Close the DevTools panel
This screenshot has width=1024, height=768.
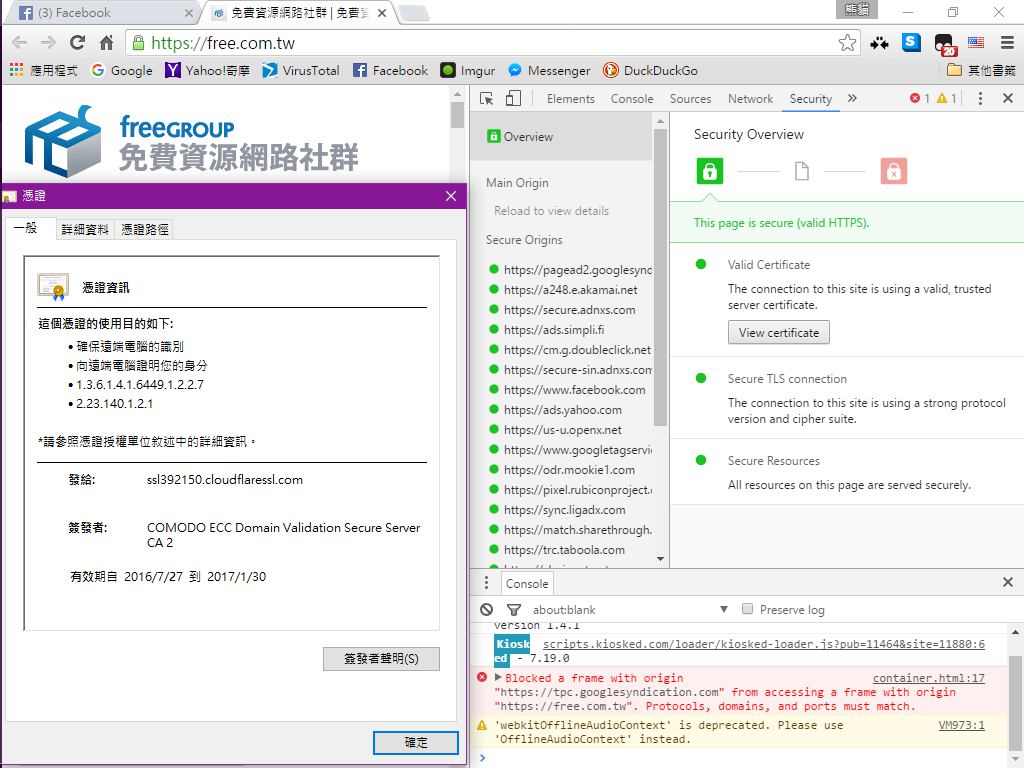tap(1008, 98)
